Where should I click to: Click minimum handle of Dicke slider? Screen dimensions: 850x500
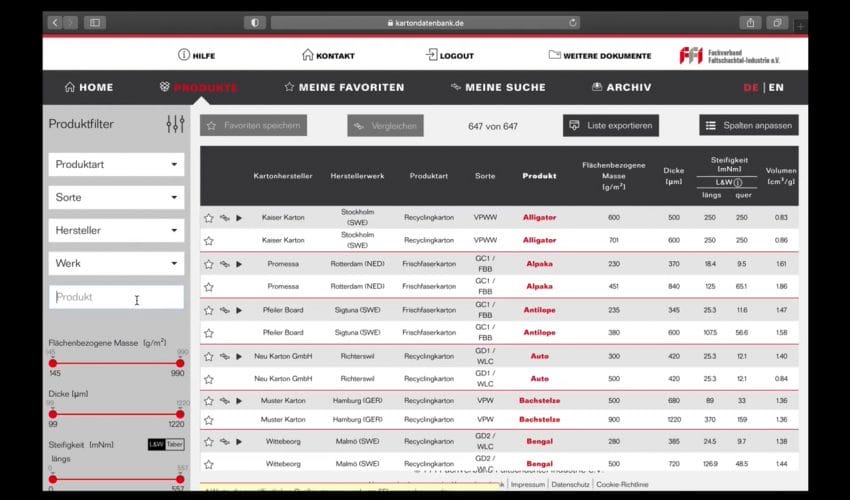53,414
